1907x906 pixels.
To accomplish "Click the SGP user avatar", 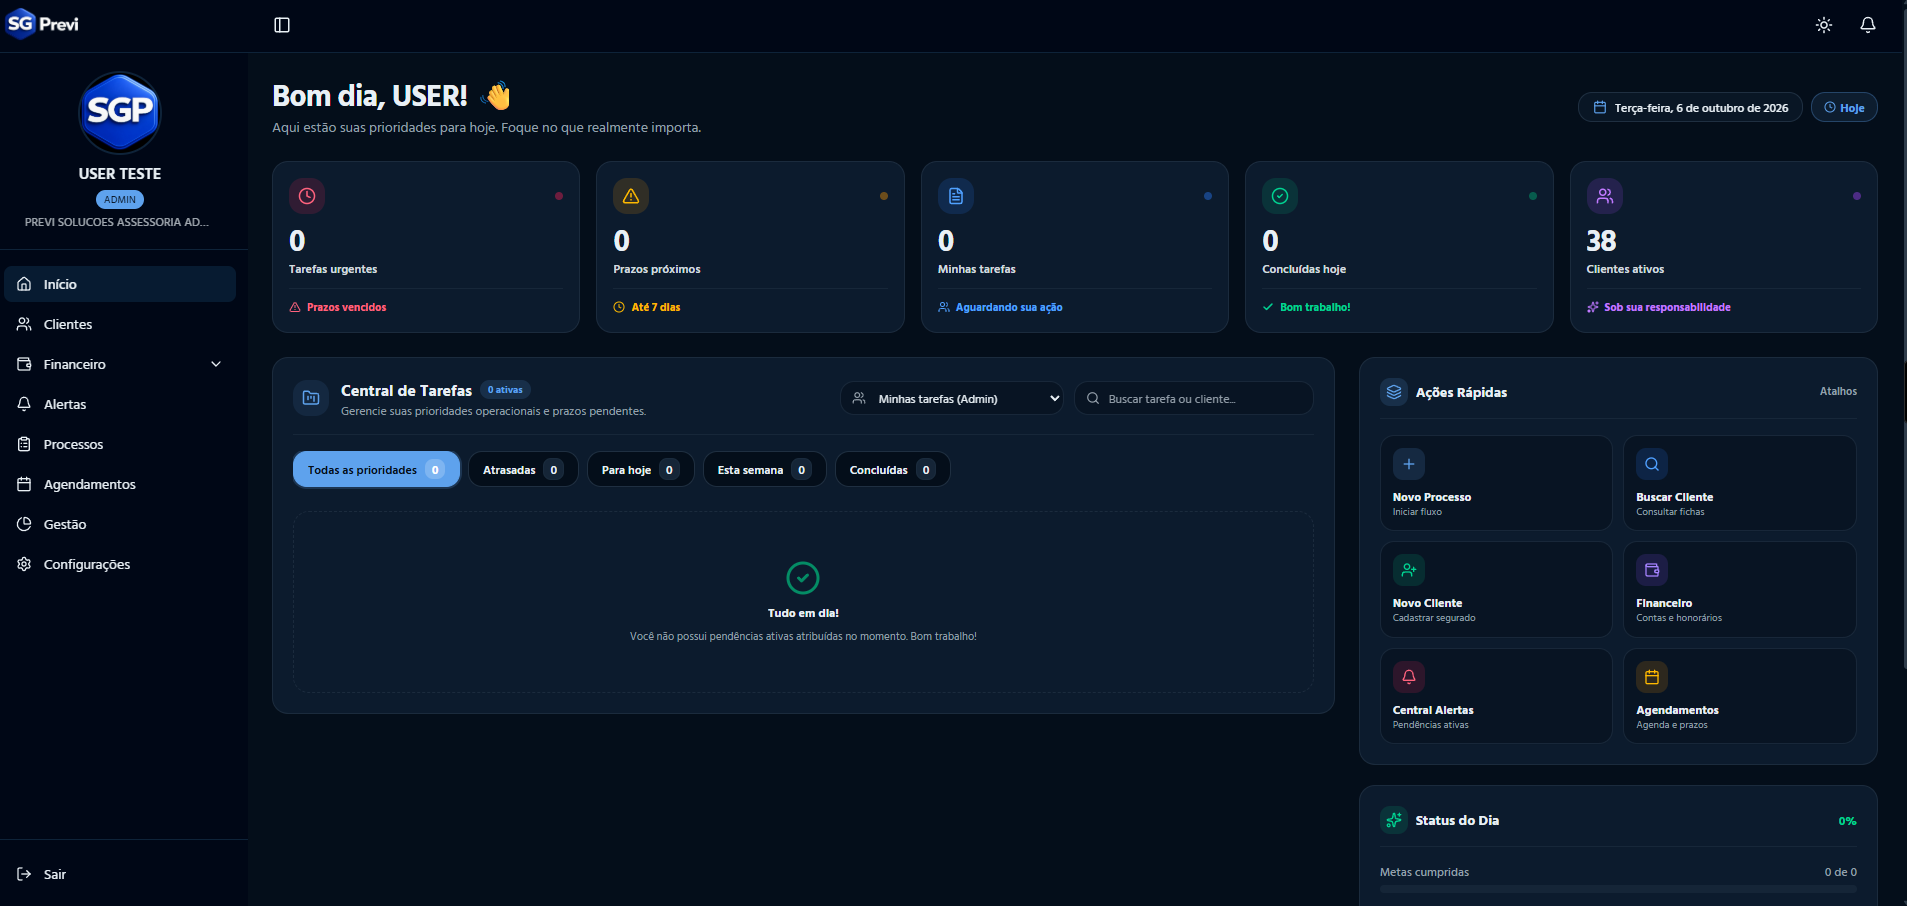I will pyautogui.click(x=120, y=112).
